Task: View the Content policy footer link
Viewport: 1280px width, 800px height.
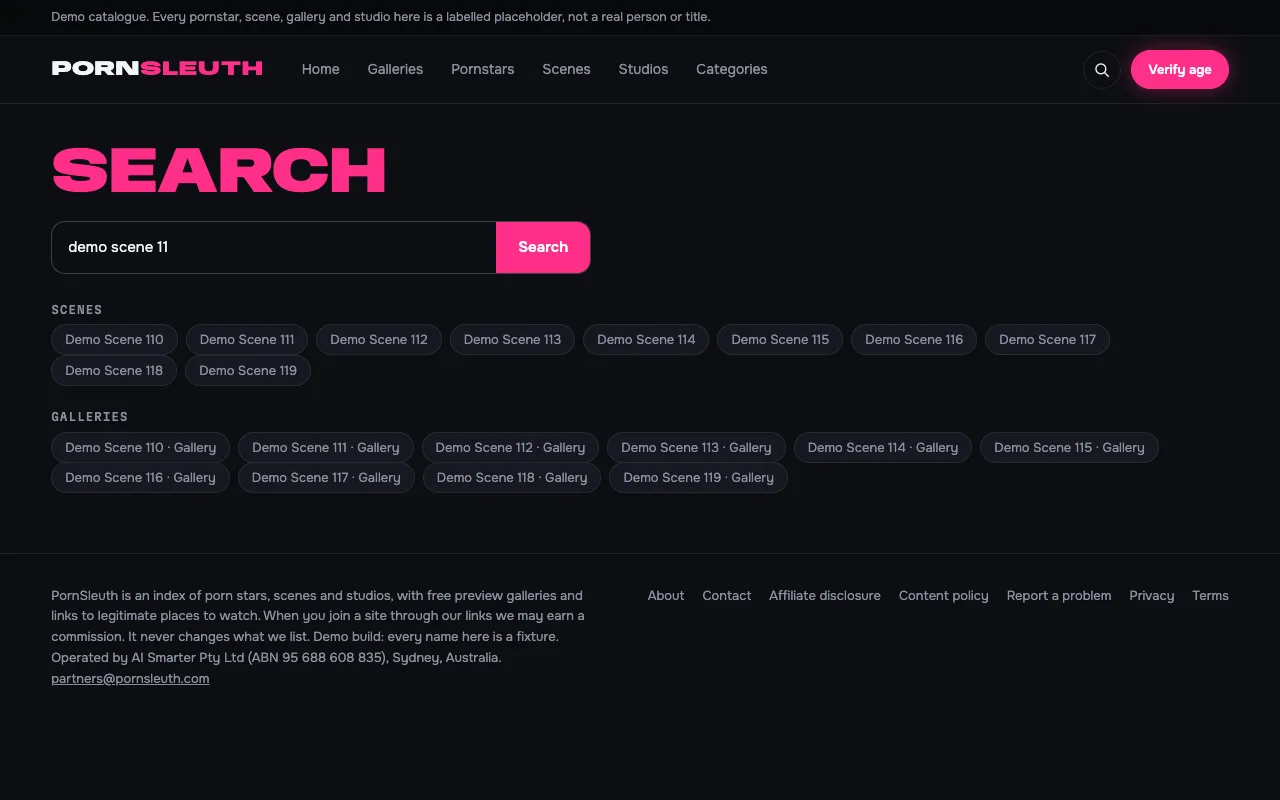Action: click(x=944, y=596)
